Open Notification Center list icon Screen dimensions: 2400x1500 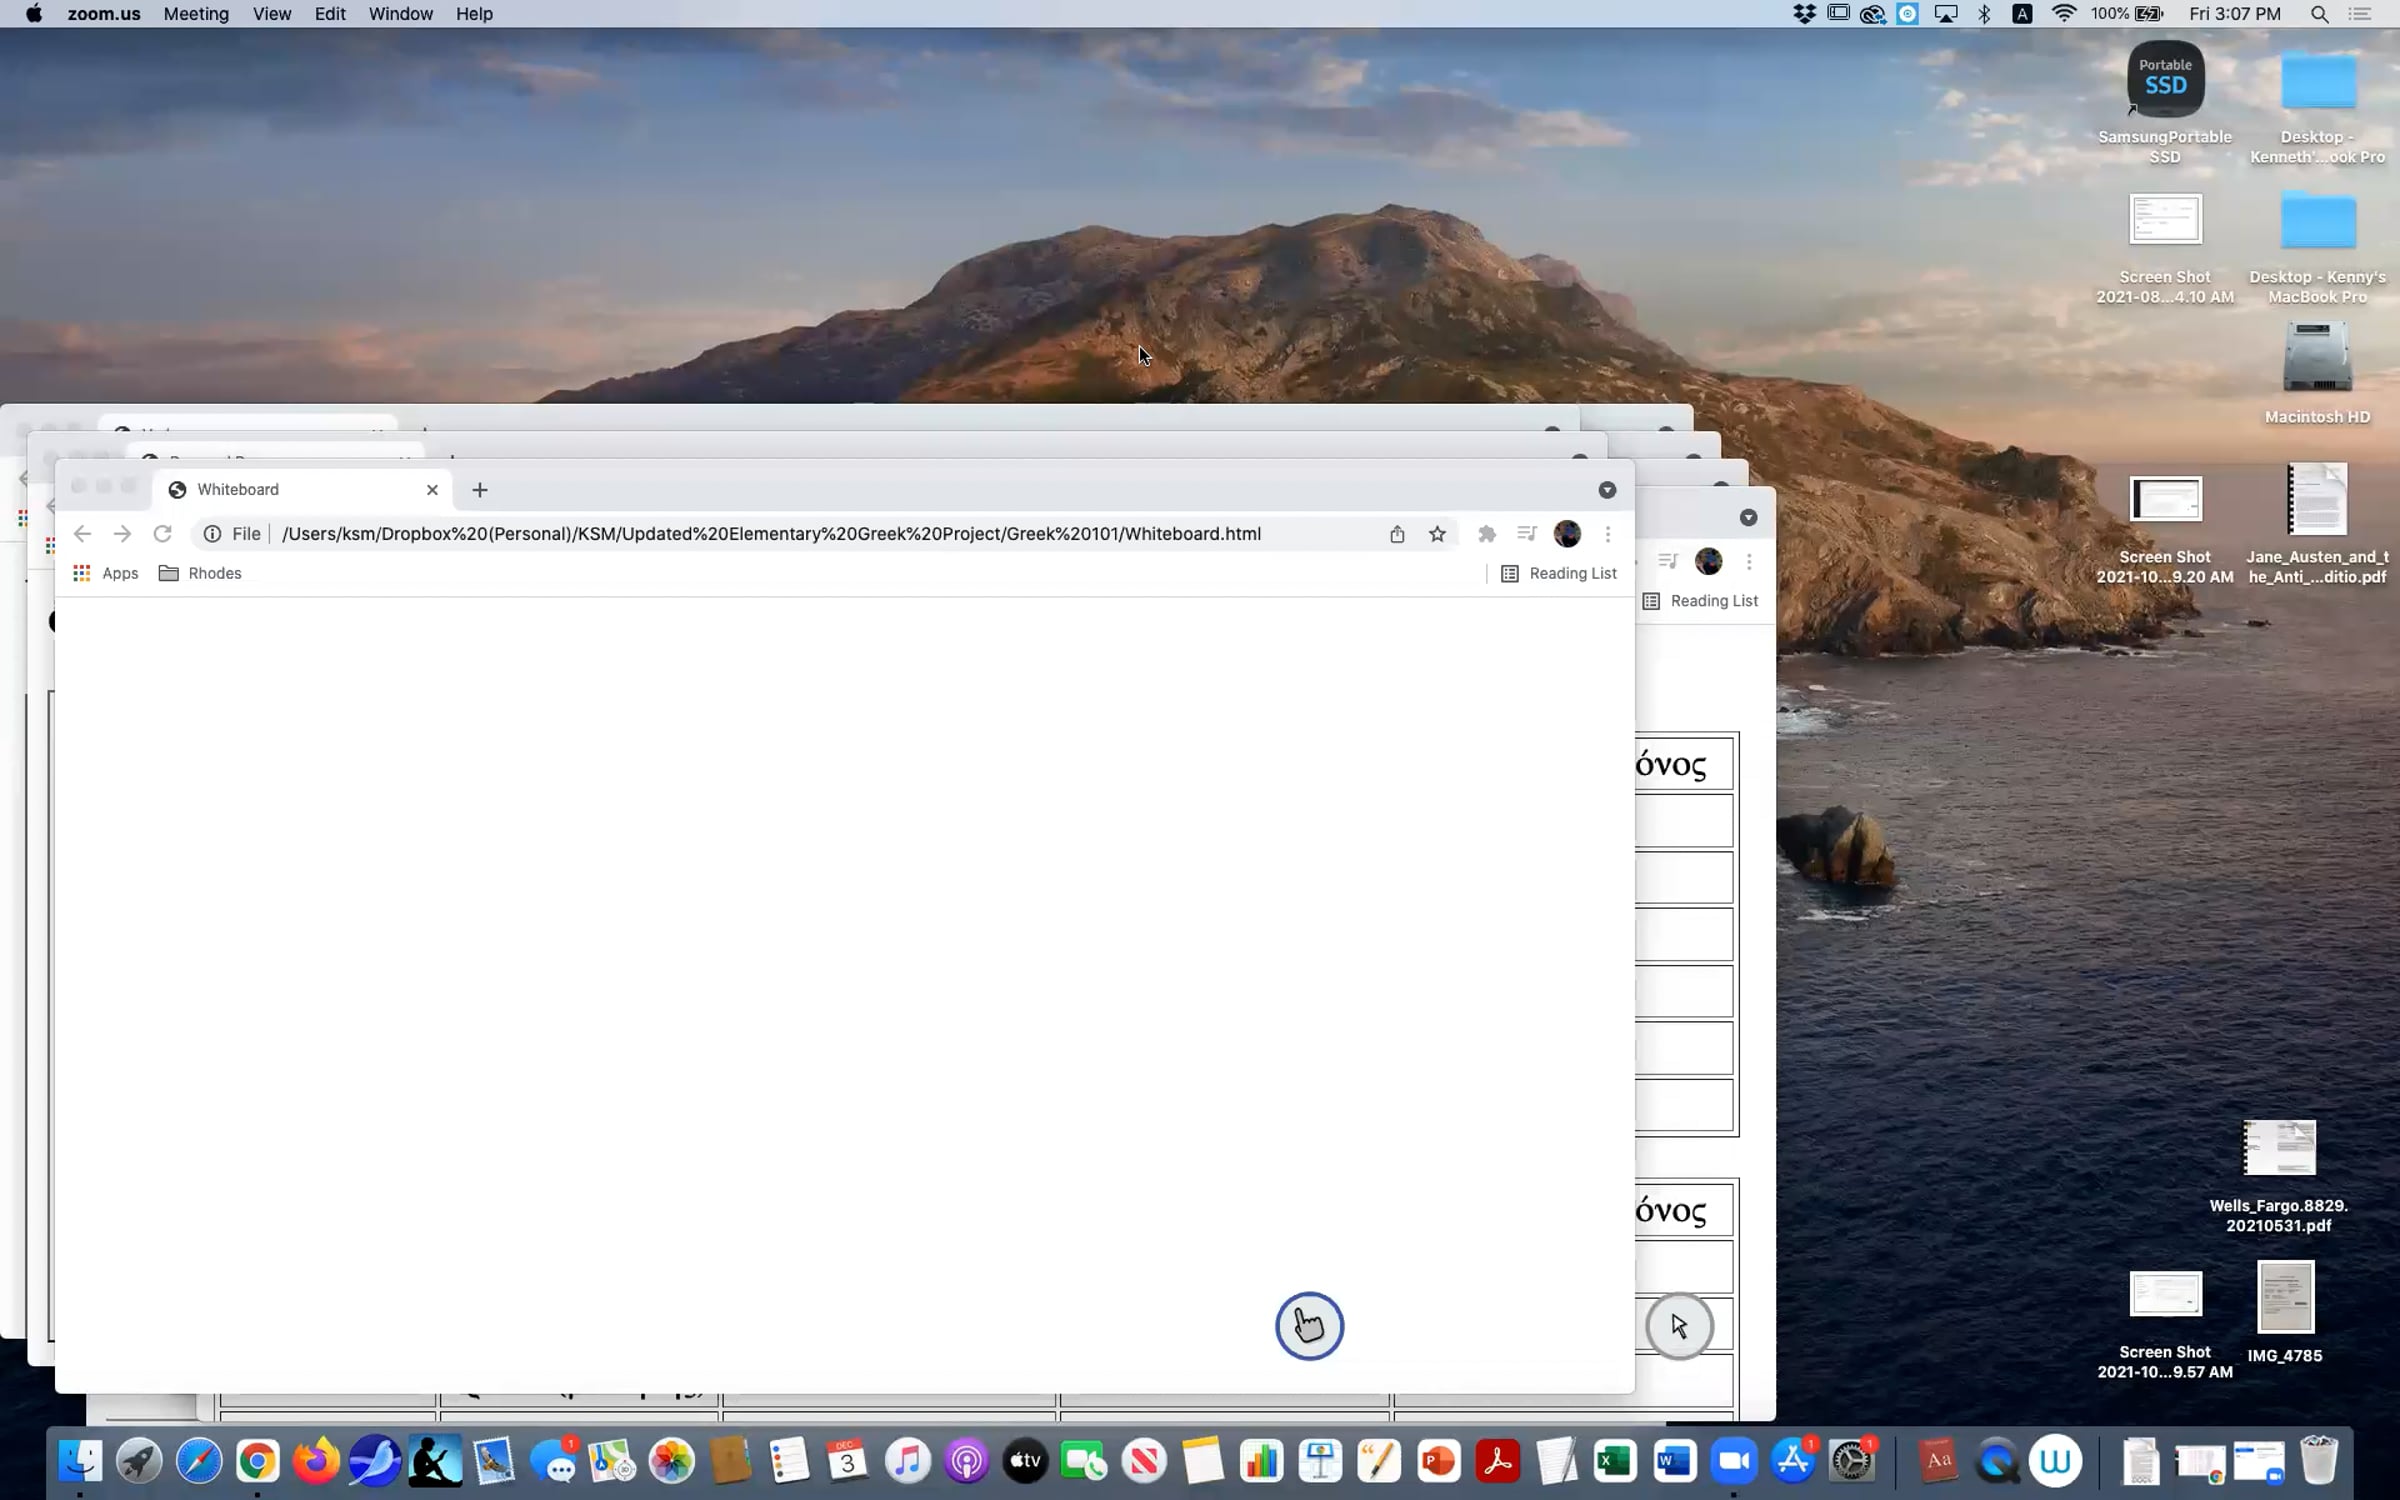[2360, 14]
